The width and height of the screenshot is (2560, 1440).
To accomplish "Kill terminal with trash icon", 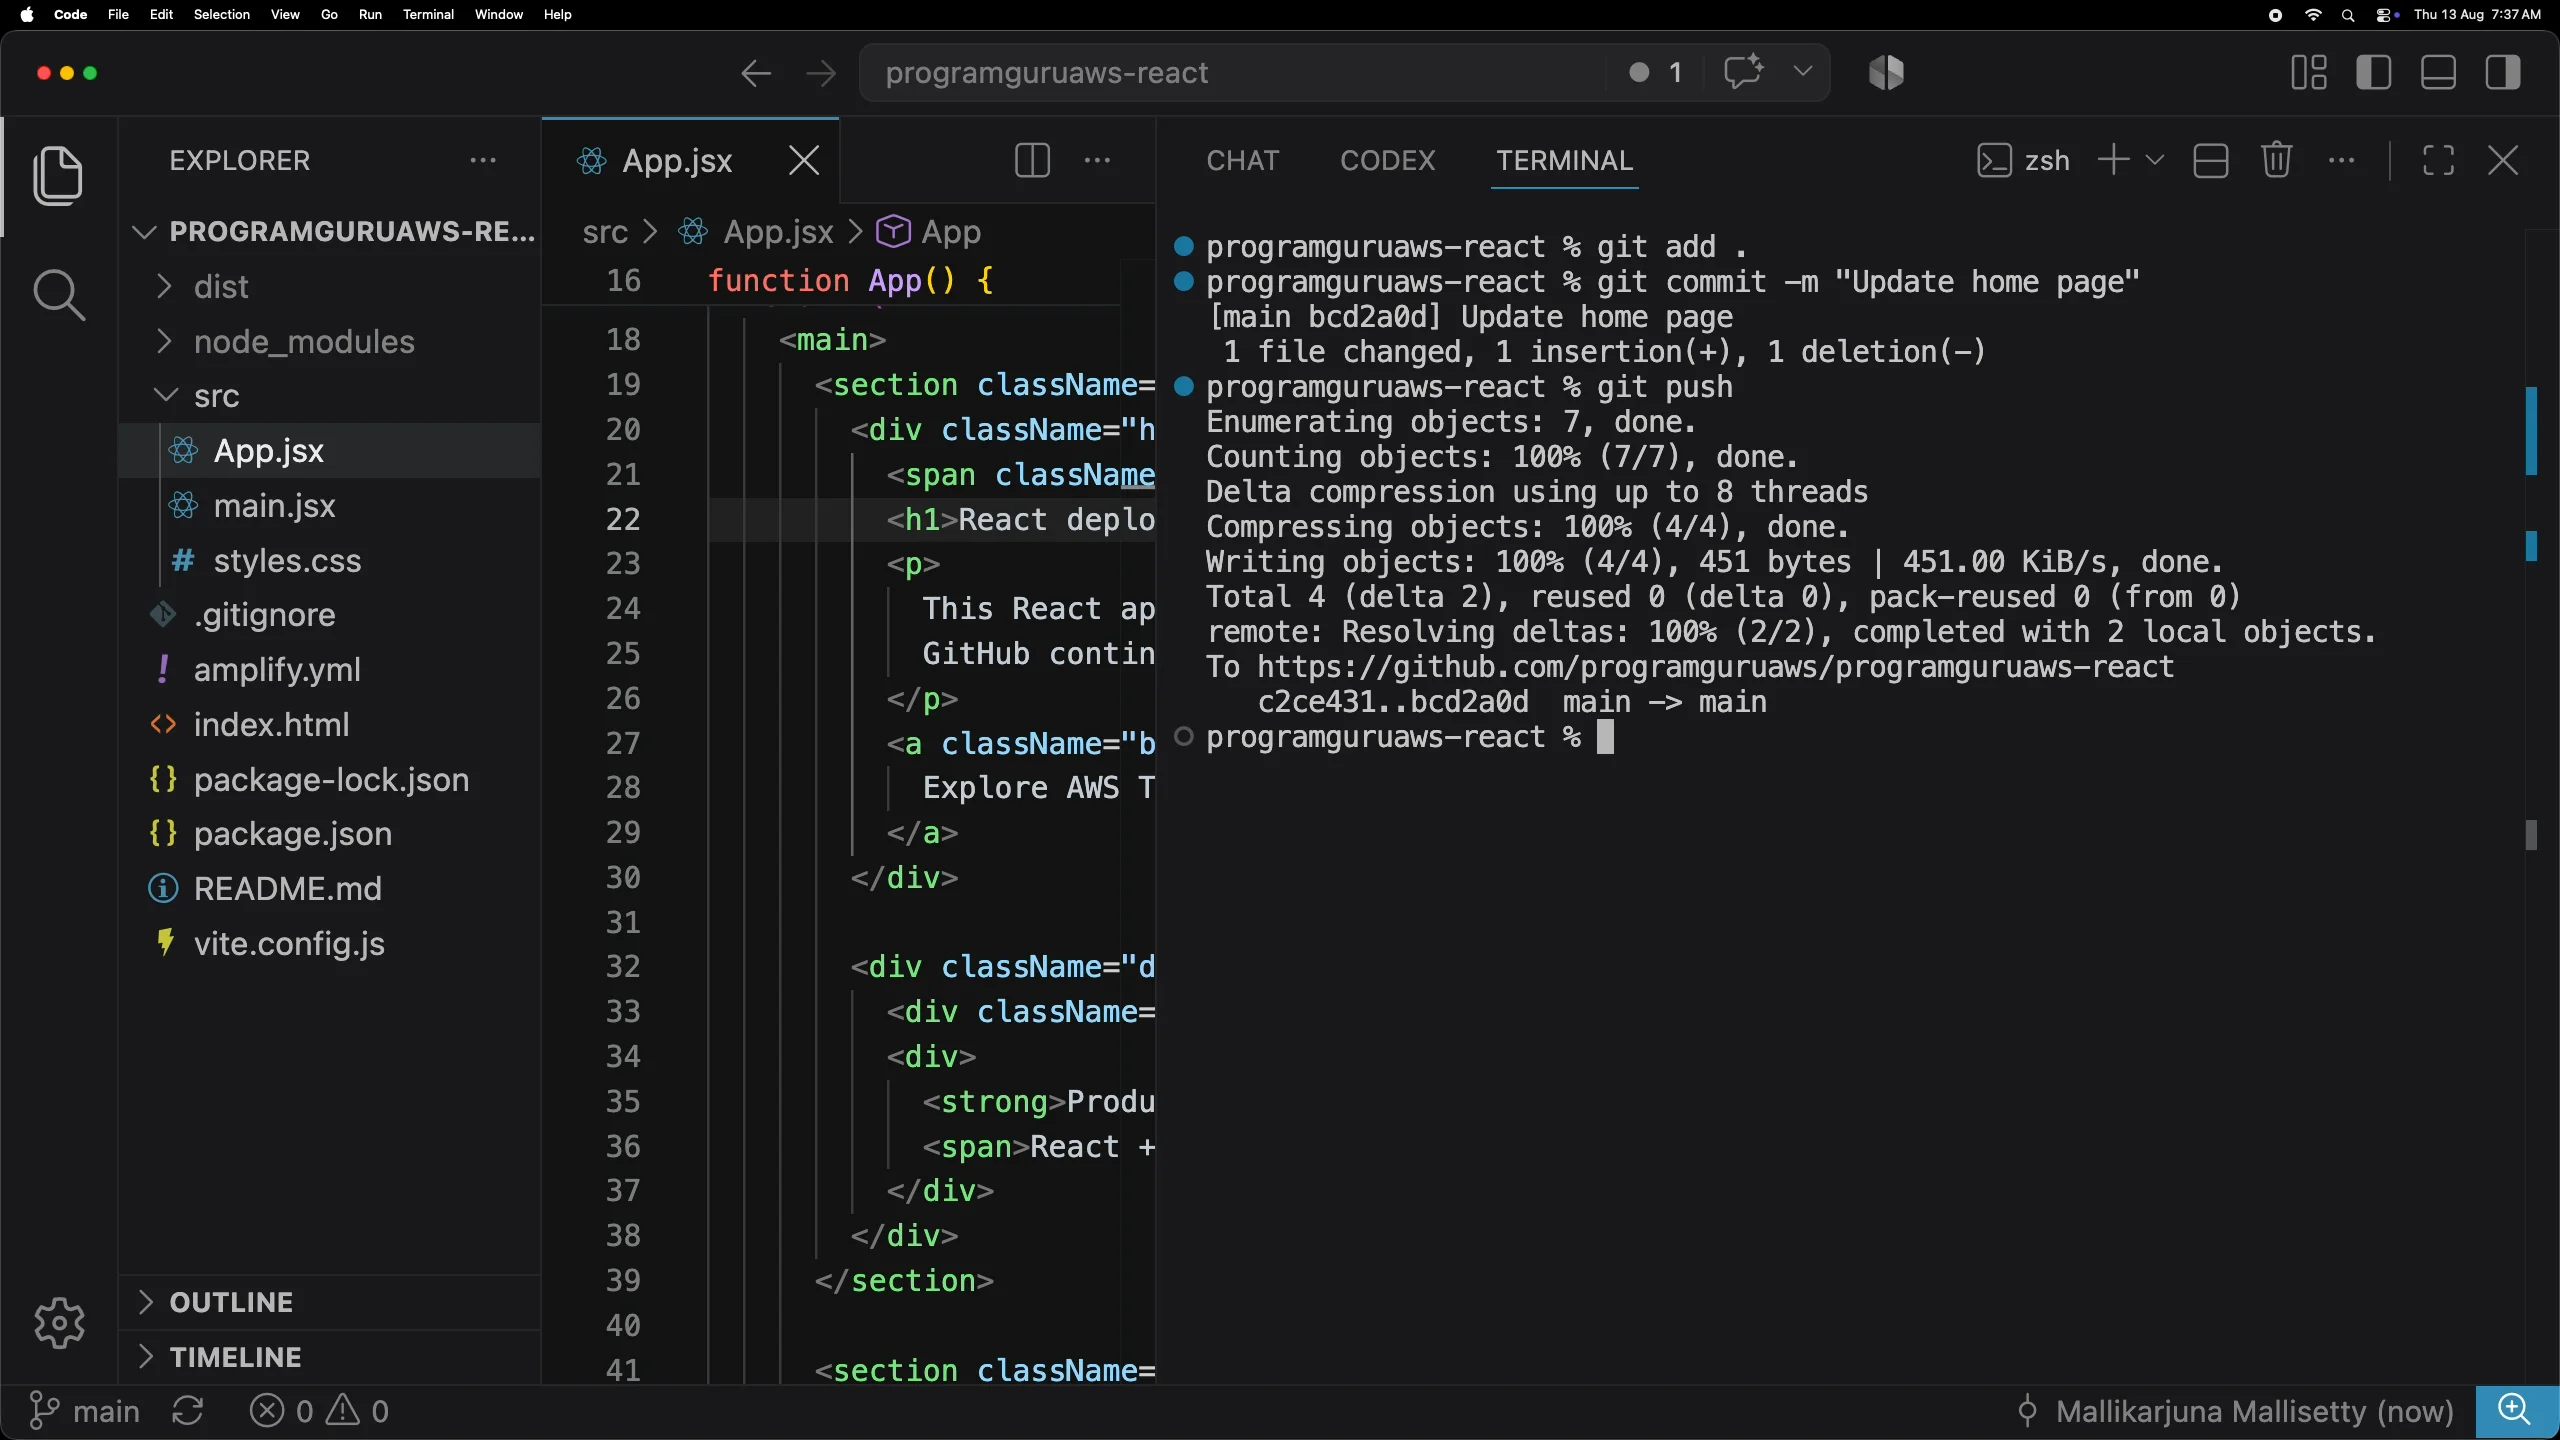I will [2276, 160].
